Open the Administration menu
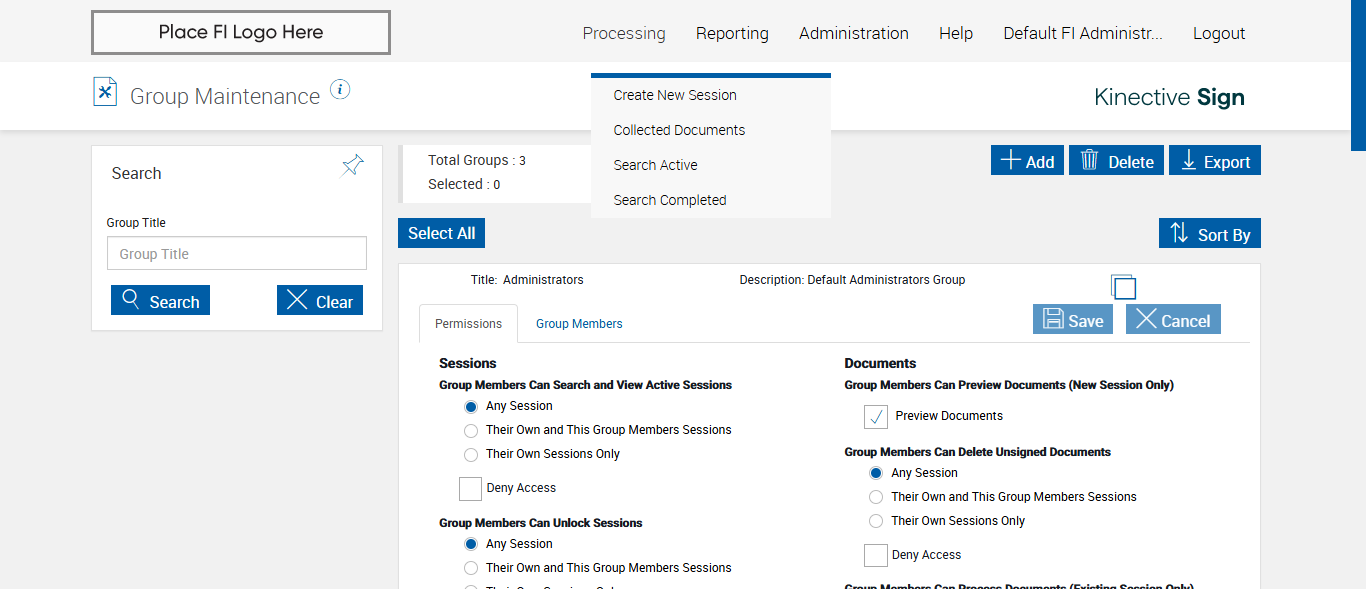1366x589 pixels. (853, 33)
